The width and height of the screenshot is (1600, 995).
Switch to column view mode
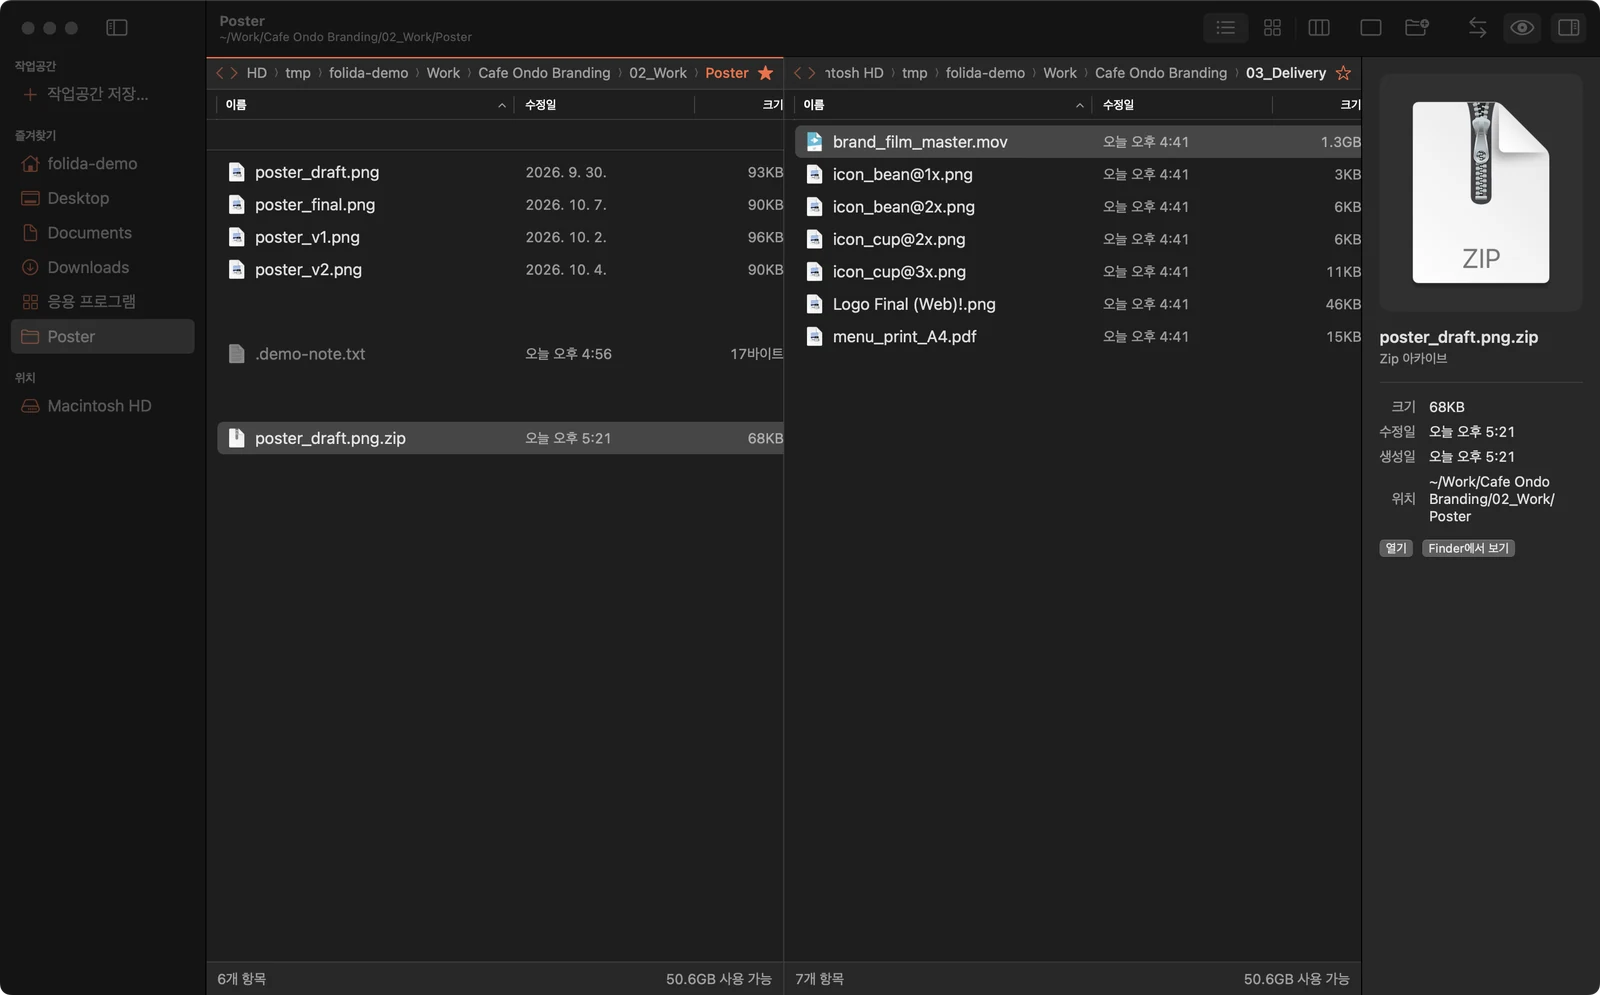click(x=1319, y=28)
